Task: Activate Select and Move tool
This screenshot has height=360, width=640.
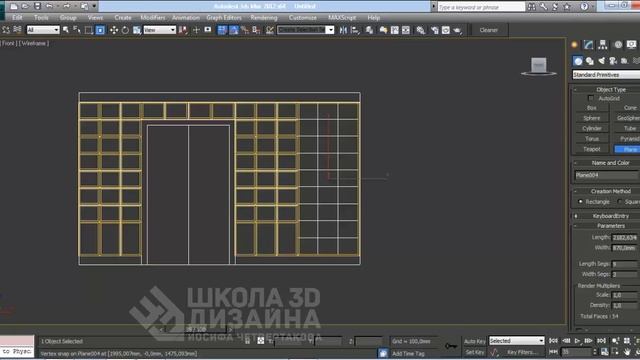Action: (x=113, y=30)
